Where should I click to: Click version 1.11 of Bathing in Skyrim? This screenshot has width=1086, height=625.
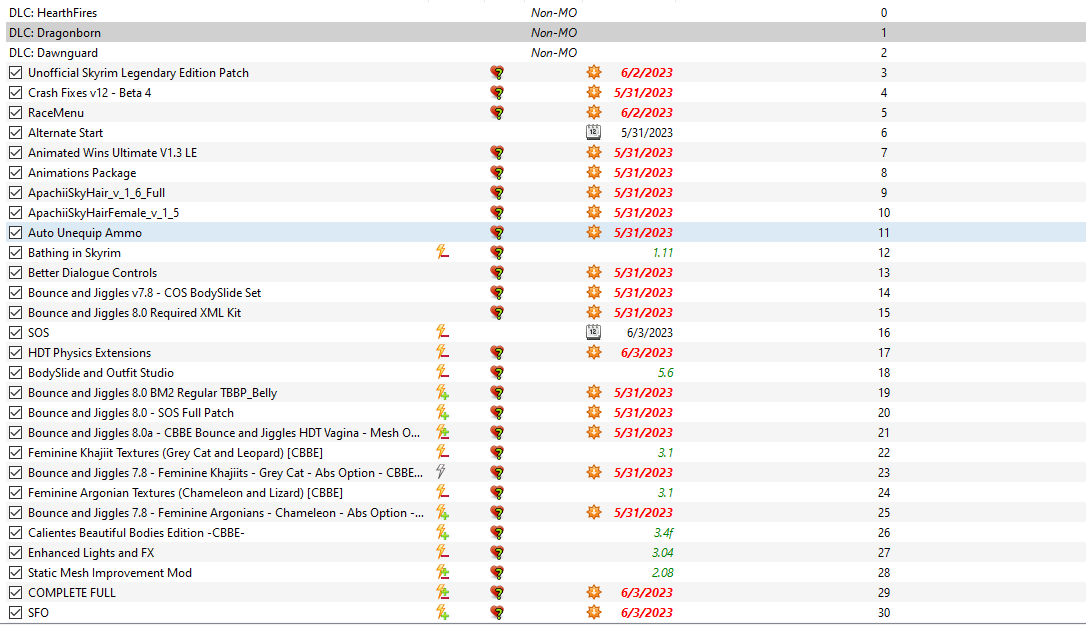coord(662,252)
